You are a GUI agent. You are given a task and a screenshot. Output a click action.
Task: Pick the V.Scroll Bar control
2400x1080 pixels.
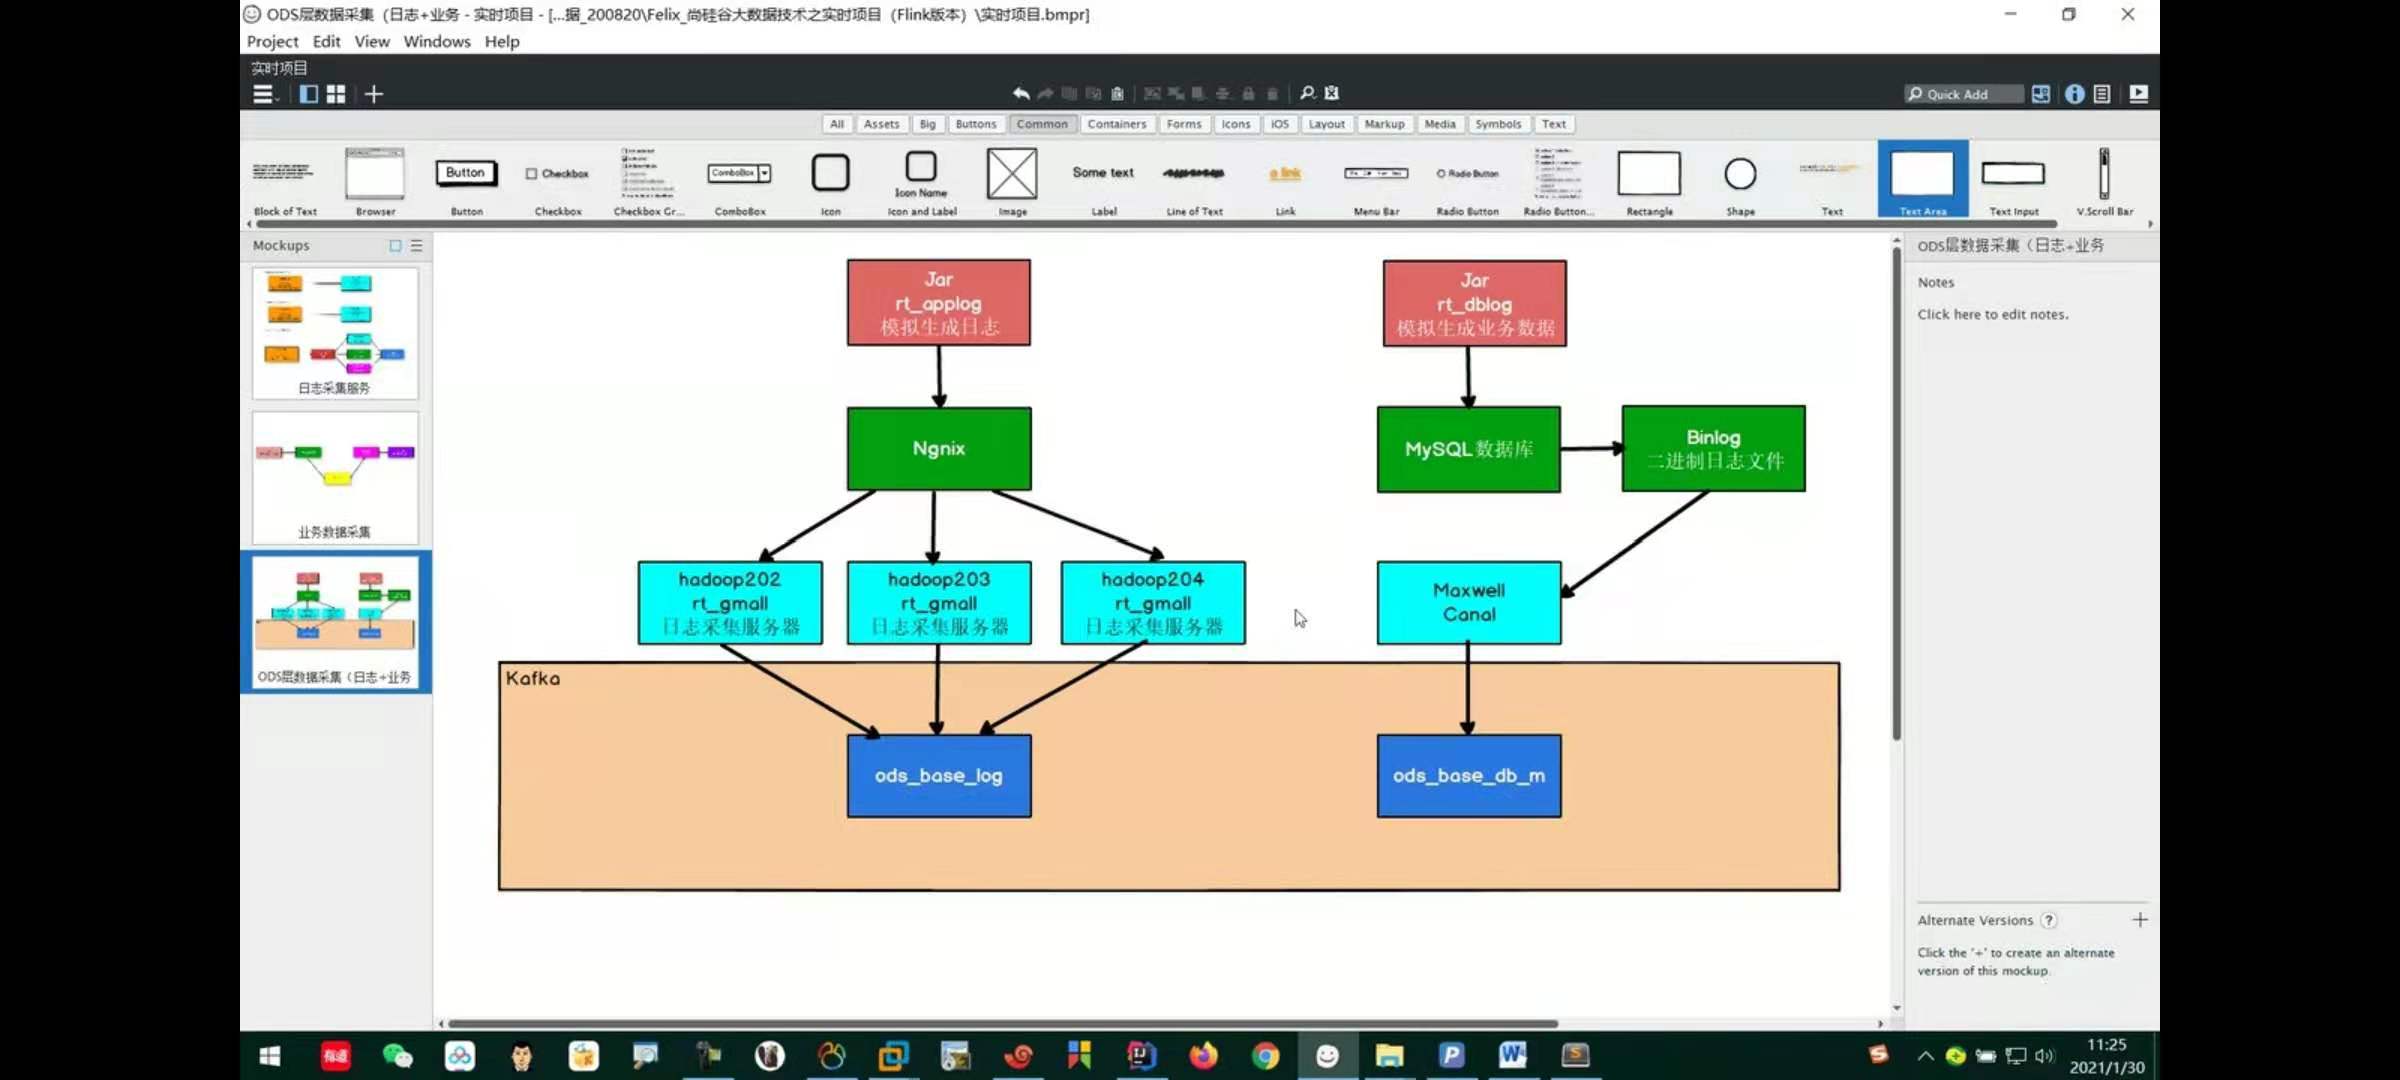coord(2105,181)
